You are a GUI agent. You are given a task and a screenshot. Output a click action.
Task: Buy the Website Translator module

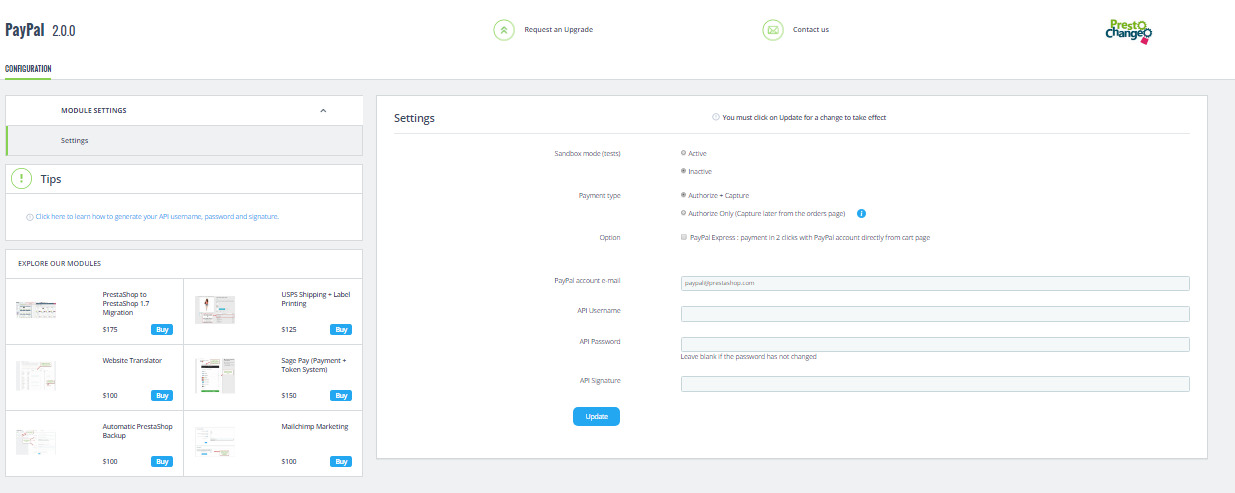pyautogui.click(x=161, y=395)
